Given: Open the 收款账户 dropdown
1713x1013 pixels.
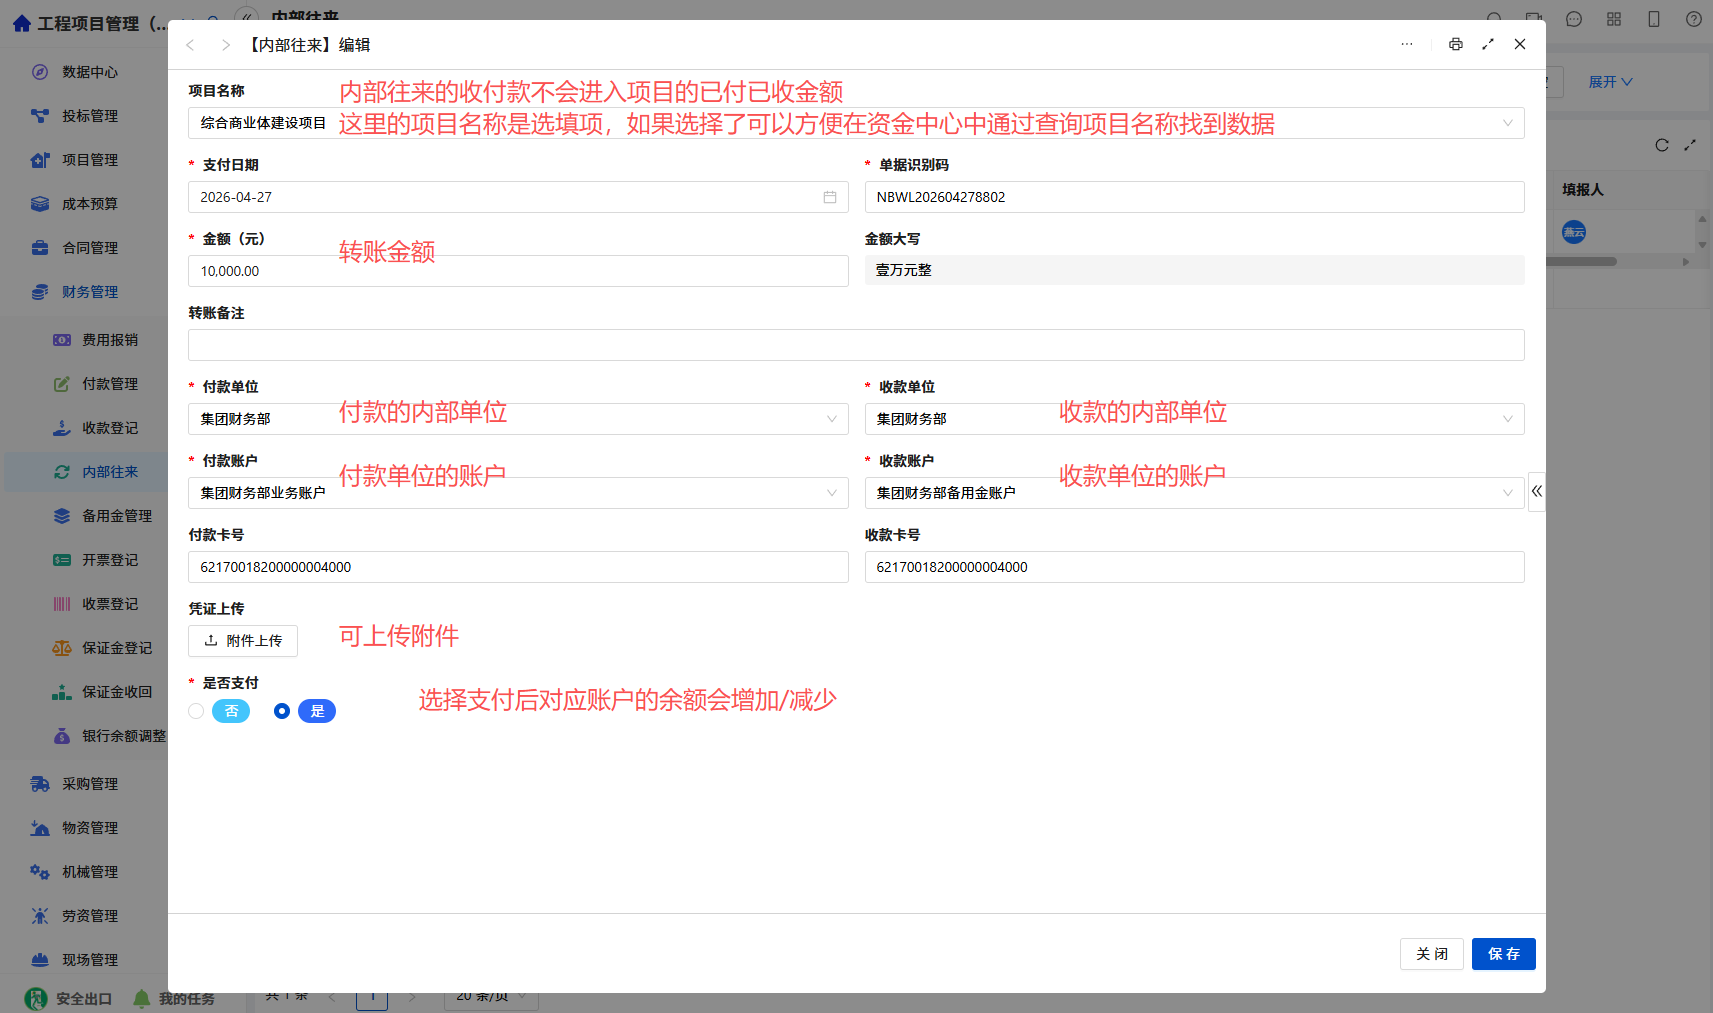Looking at the screenshot, I should (1195, 493).
